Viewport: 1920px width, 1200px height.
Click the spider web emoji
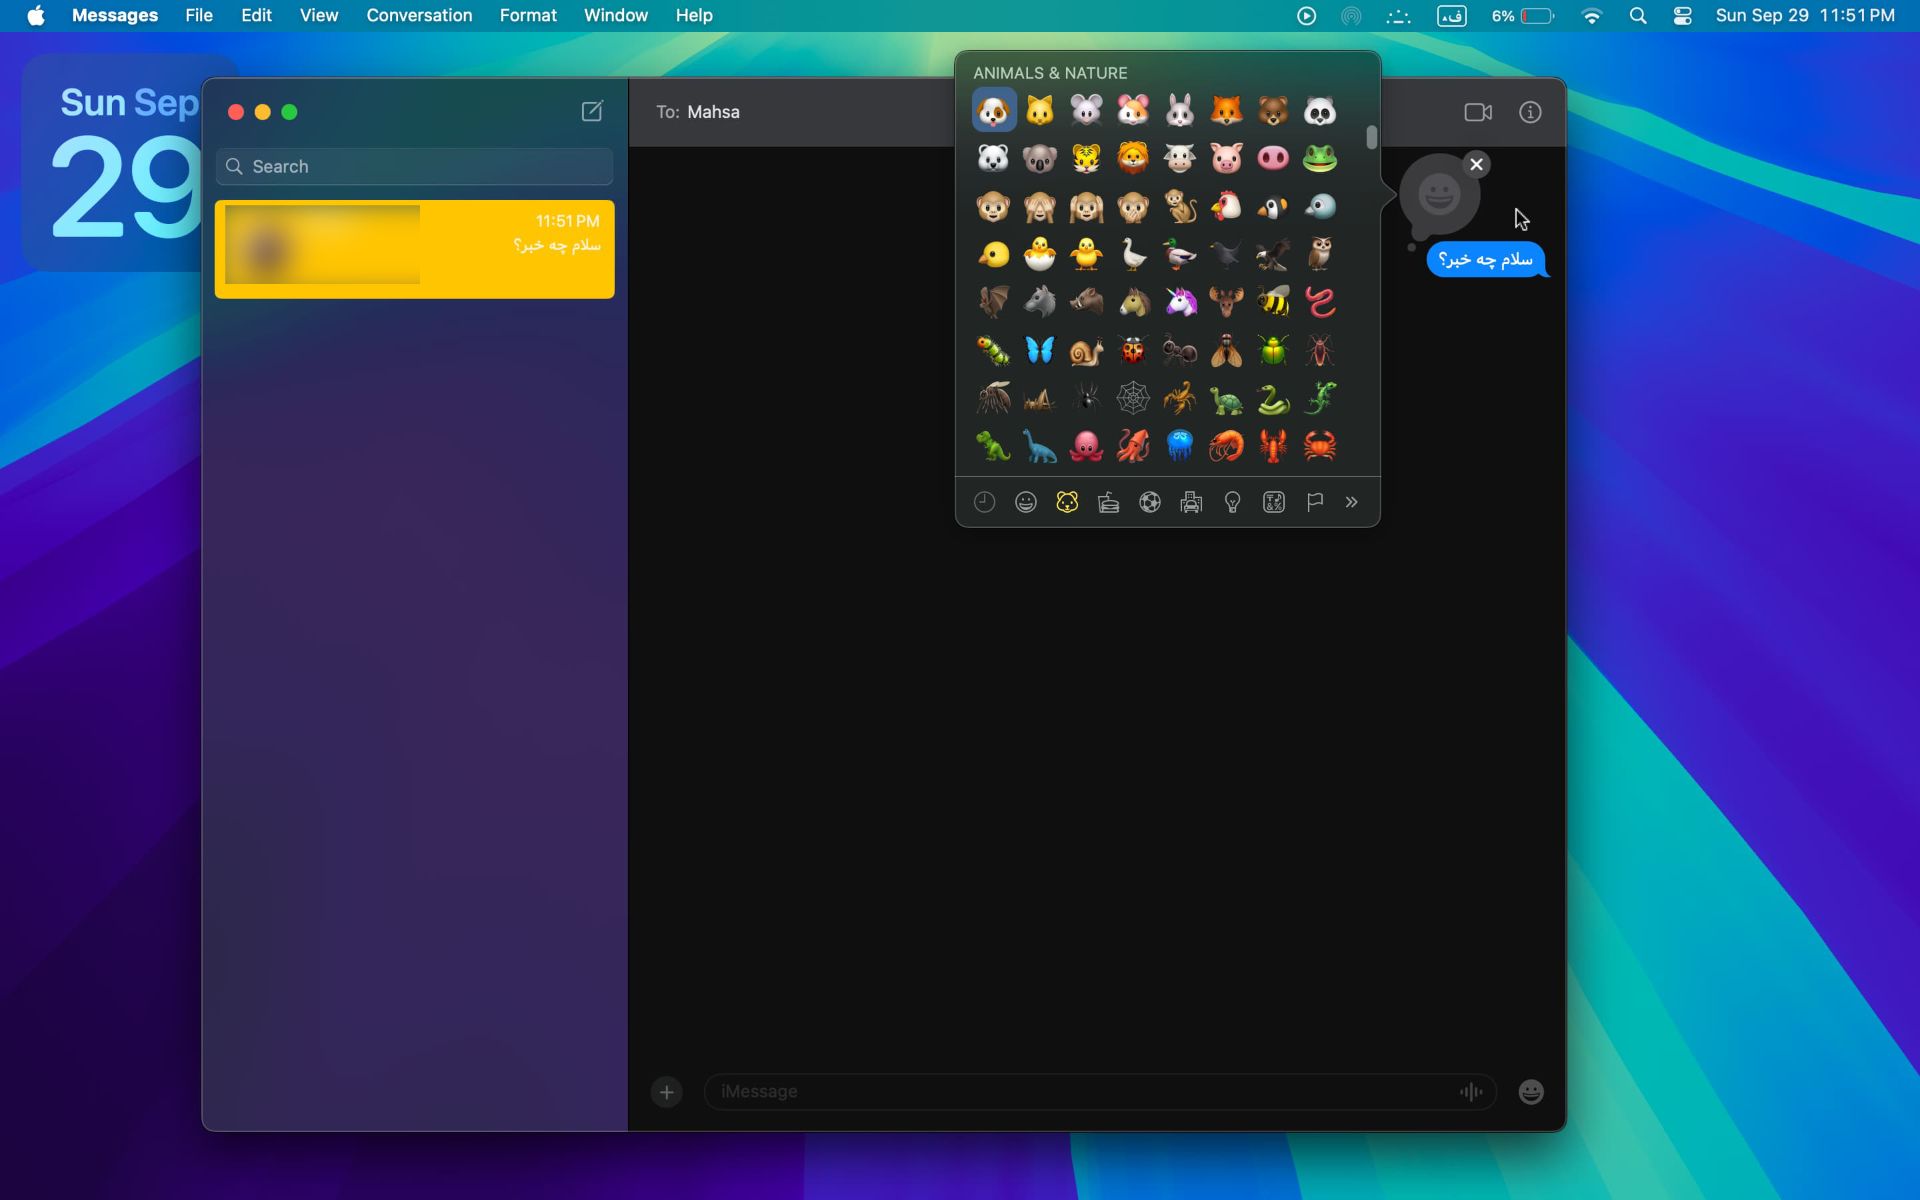(x=1133, y=397)
